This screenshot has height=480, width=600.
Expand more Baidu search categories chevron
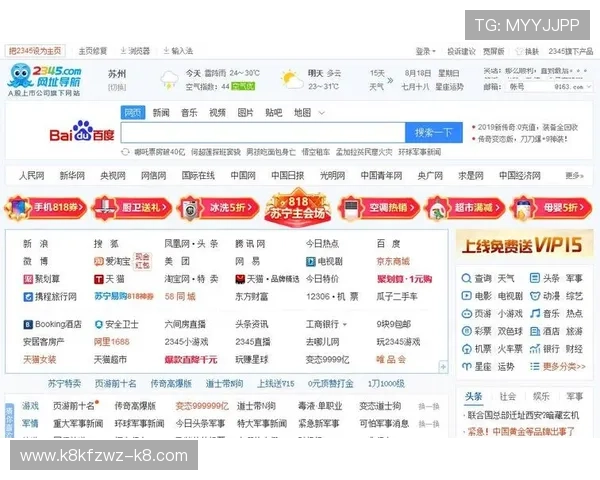pos(321,113)
